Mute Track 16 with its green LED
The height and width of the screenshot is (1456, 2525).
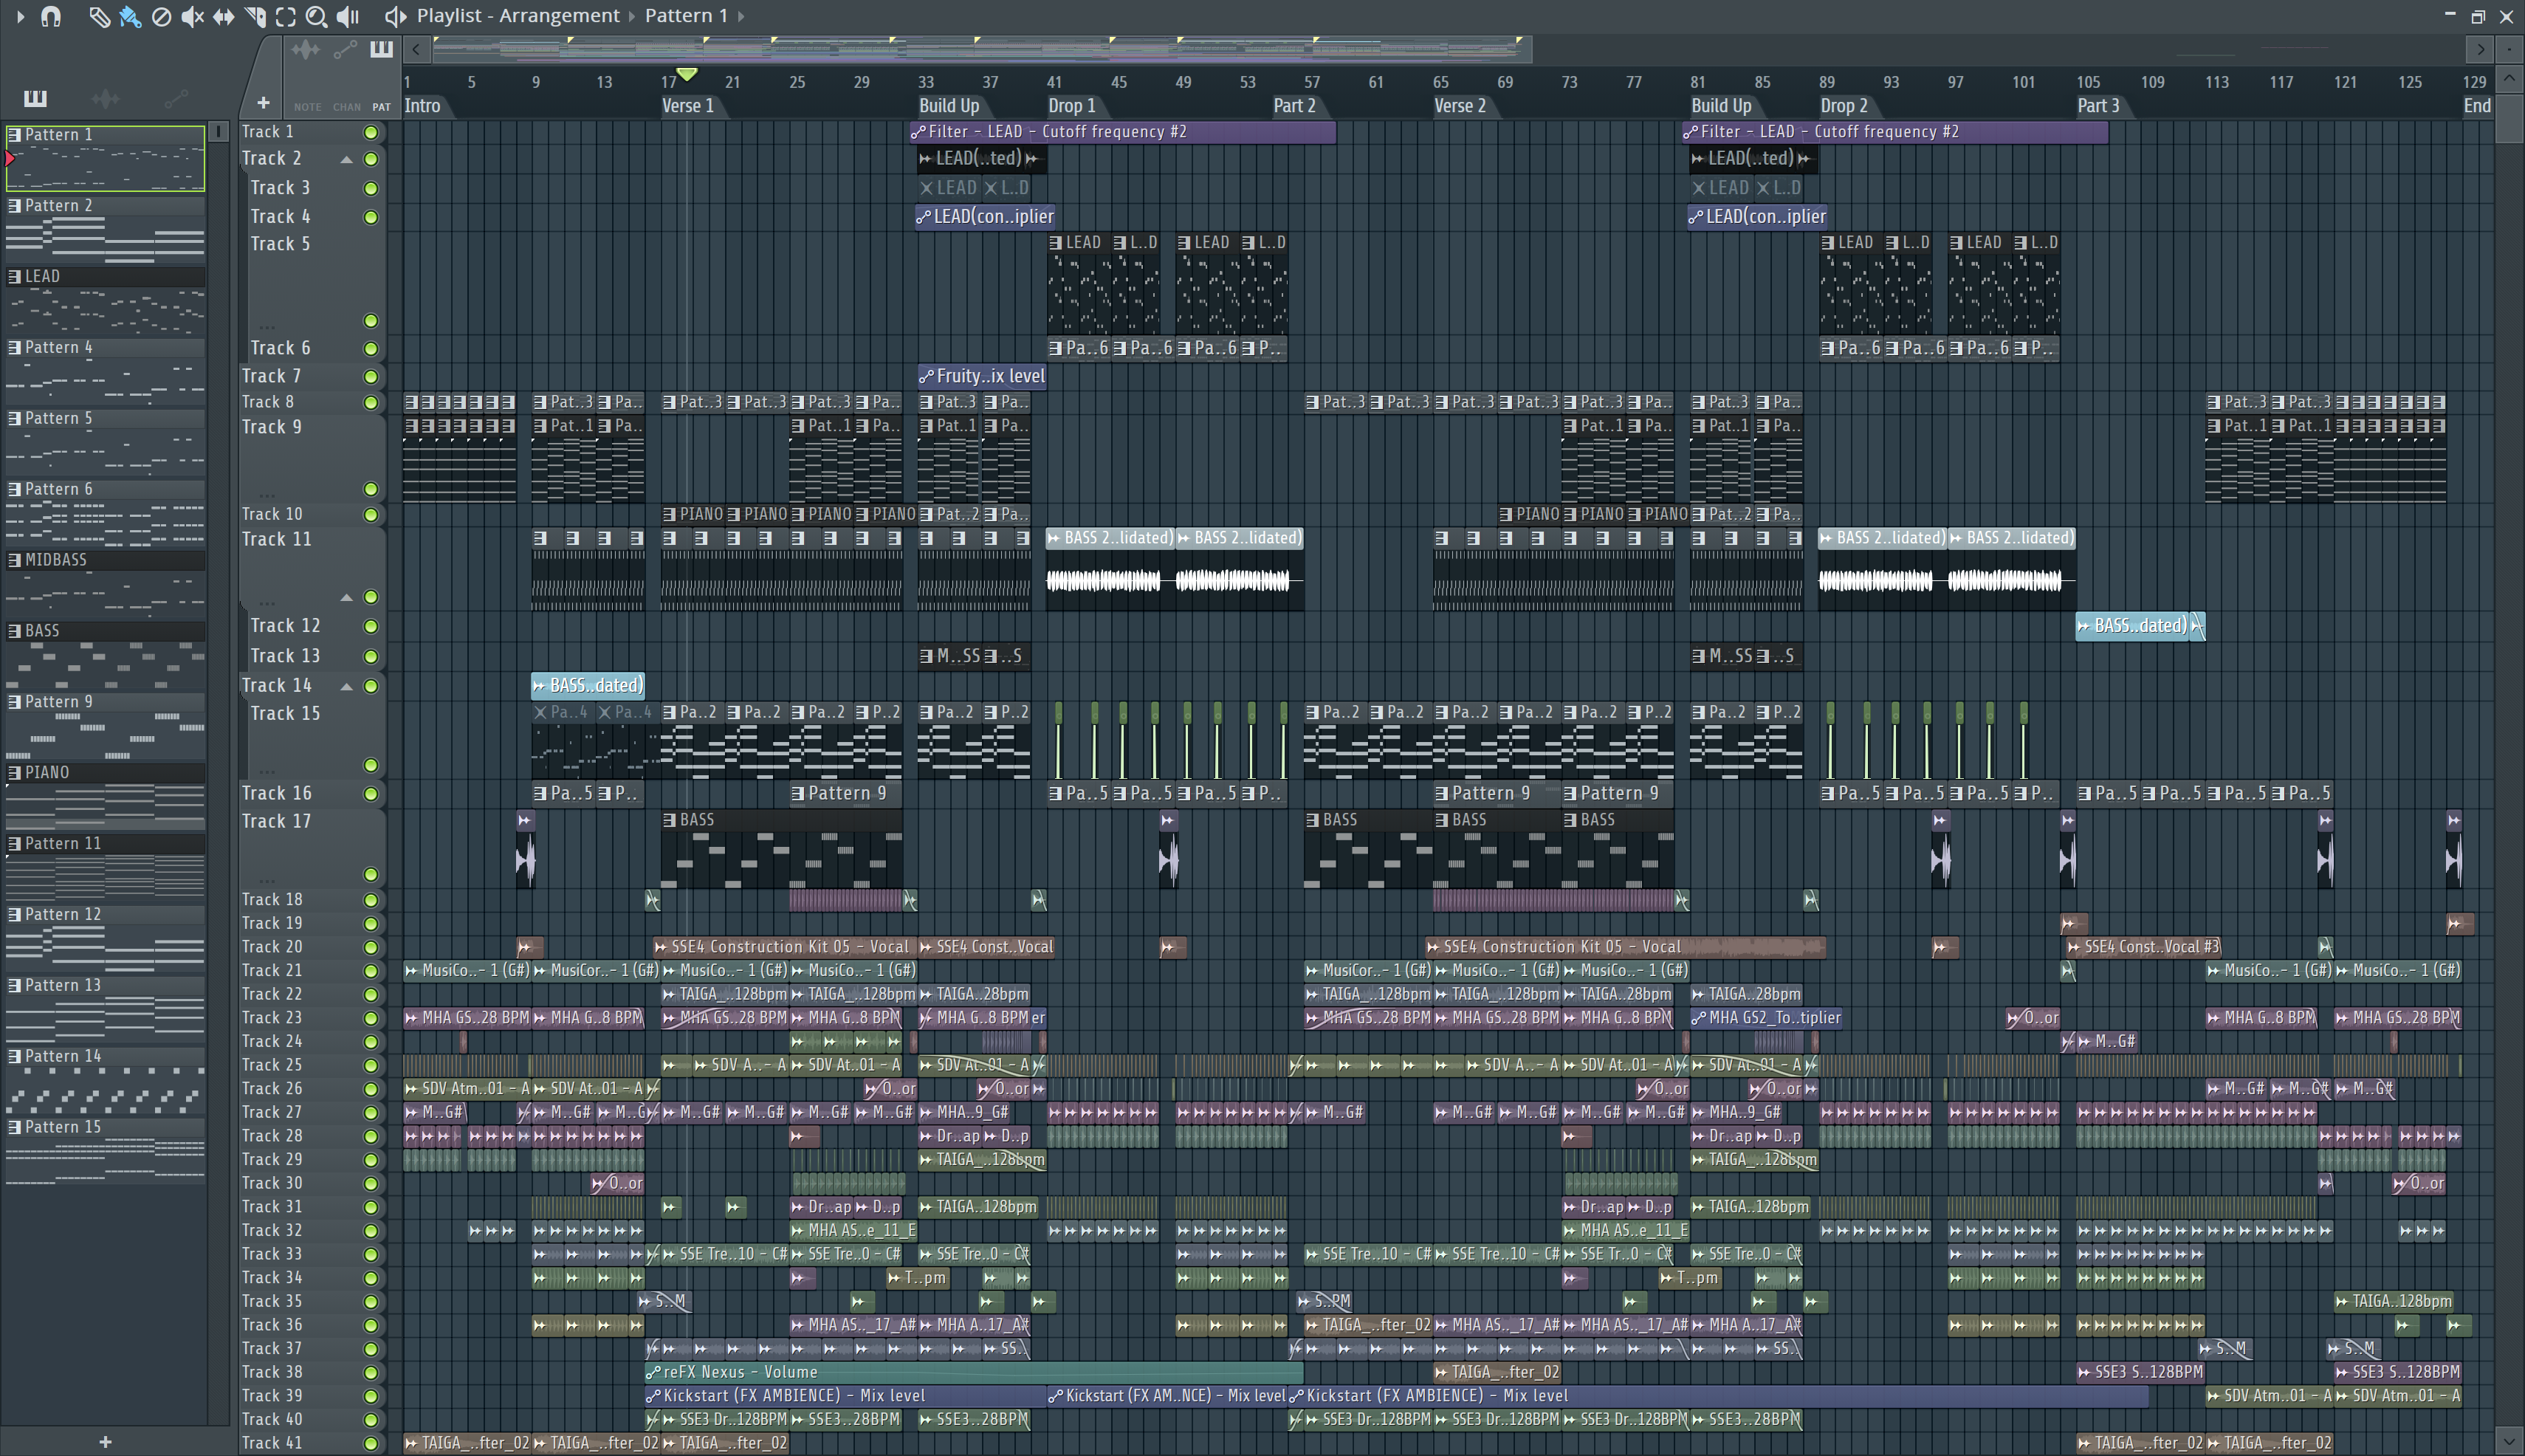(371, 794)
